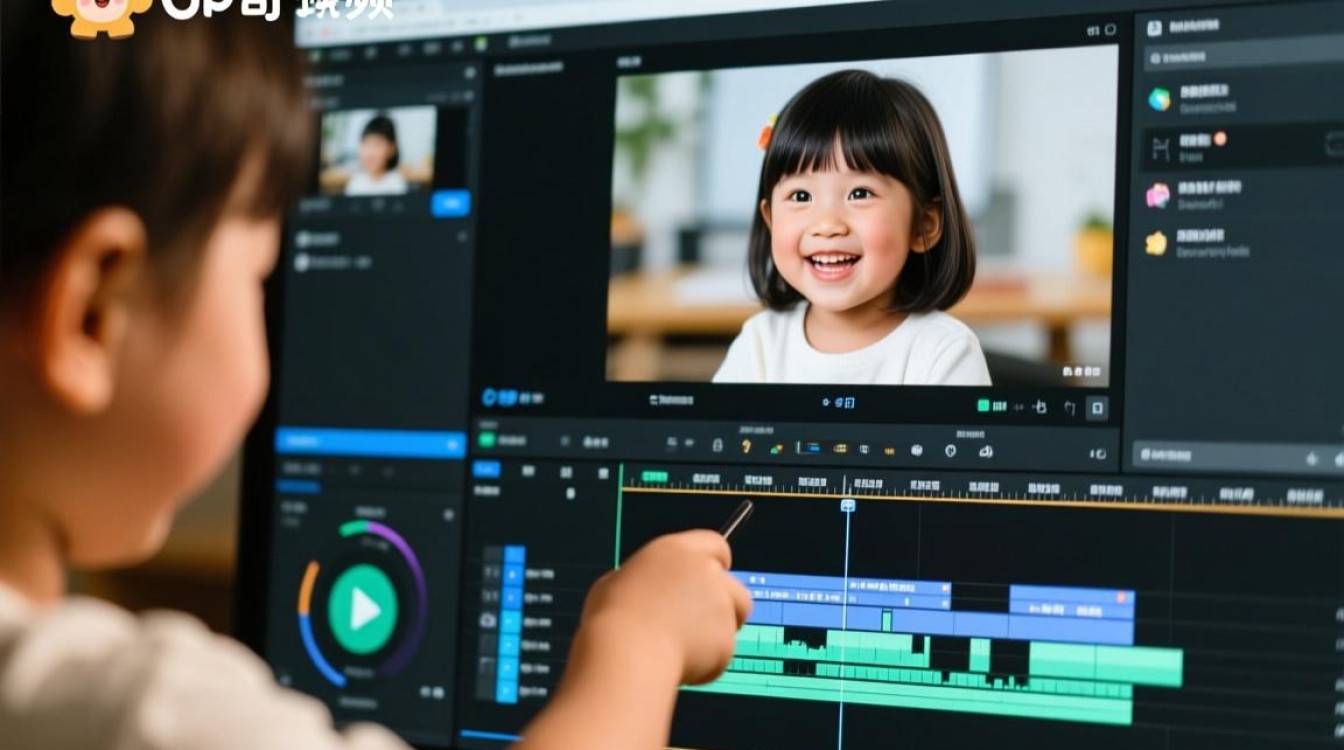This screenshot has height=750, width=1344.
Task: Choose the yellow icon item in the right panel
Action: [x=1156, y=243]
